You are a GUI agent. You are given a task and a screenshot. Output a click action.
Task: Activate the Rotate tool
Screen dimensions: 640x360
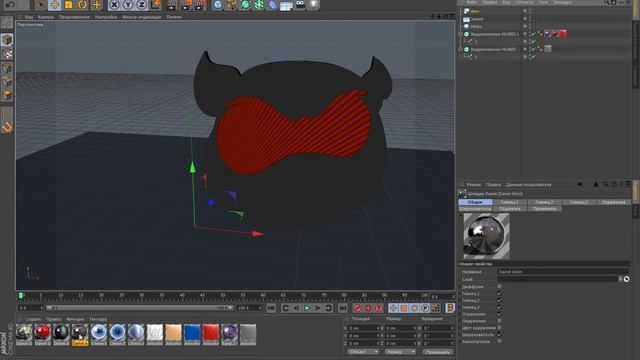pyautogui.click(x=82, y=5)
